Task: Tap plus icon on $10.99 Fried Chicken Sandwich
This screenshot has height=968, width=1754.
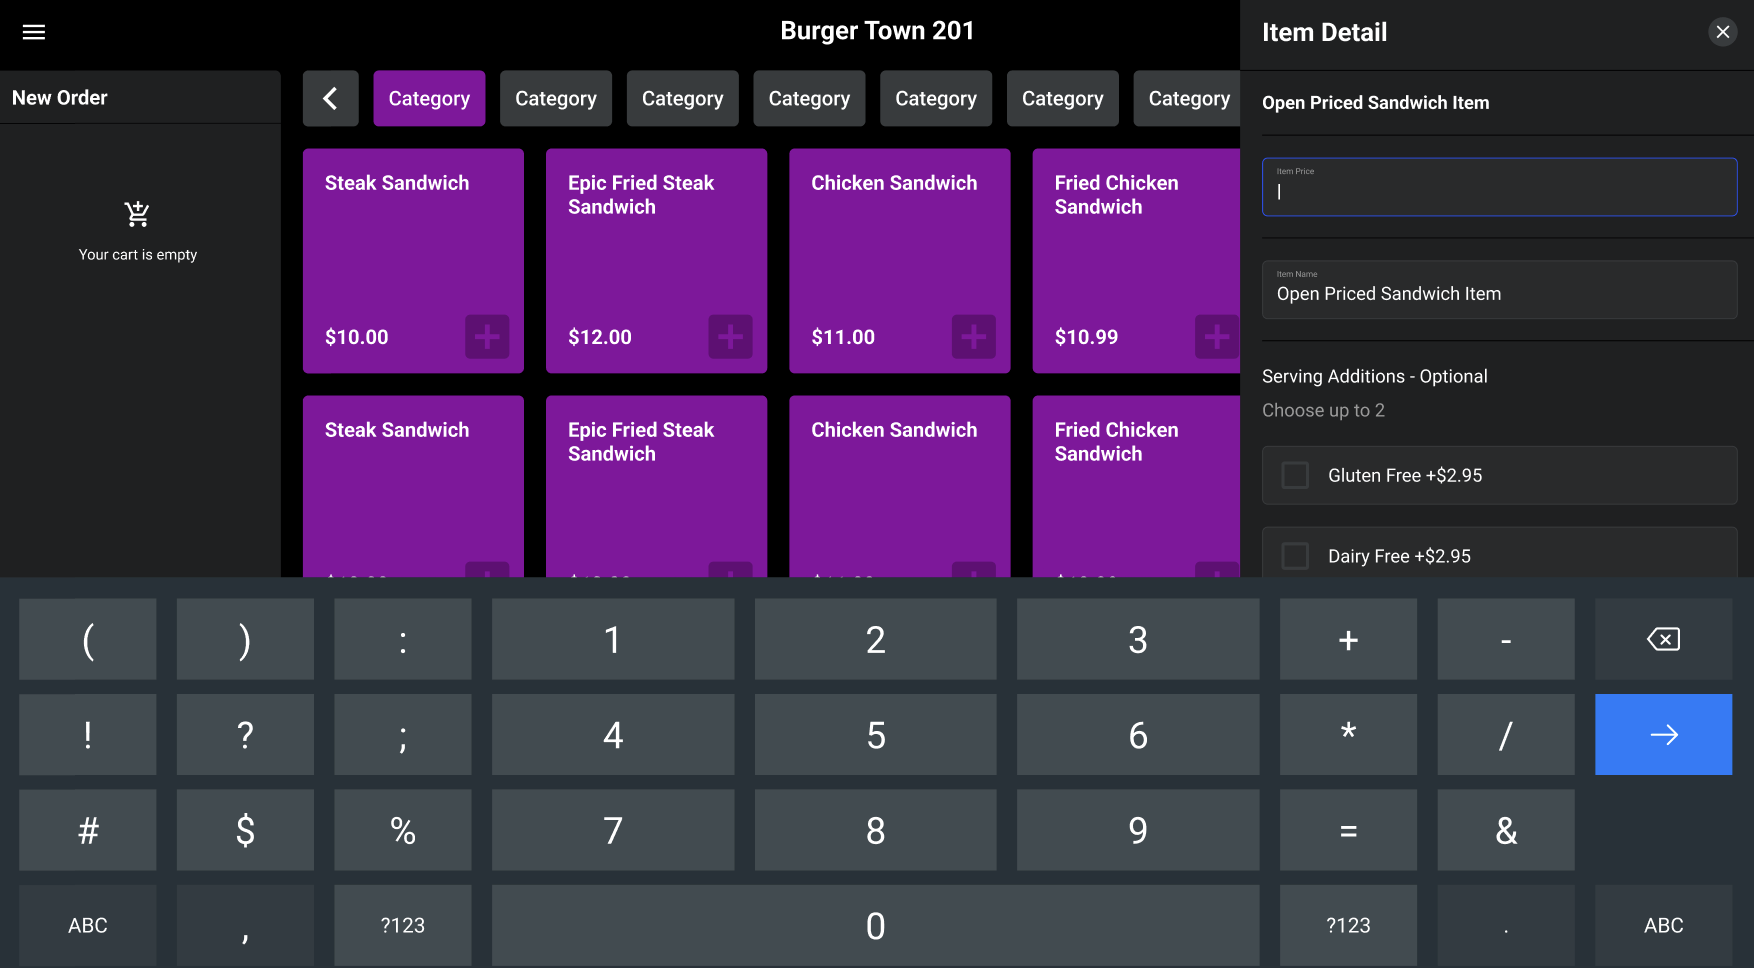Action: (1216, 337)
